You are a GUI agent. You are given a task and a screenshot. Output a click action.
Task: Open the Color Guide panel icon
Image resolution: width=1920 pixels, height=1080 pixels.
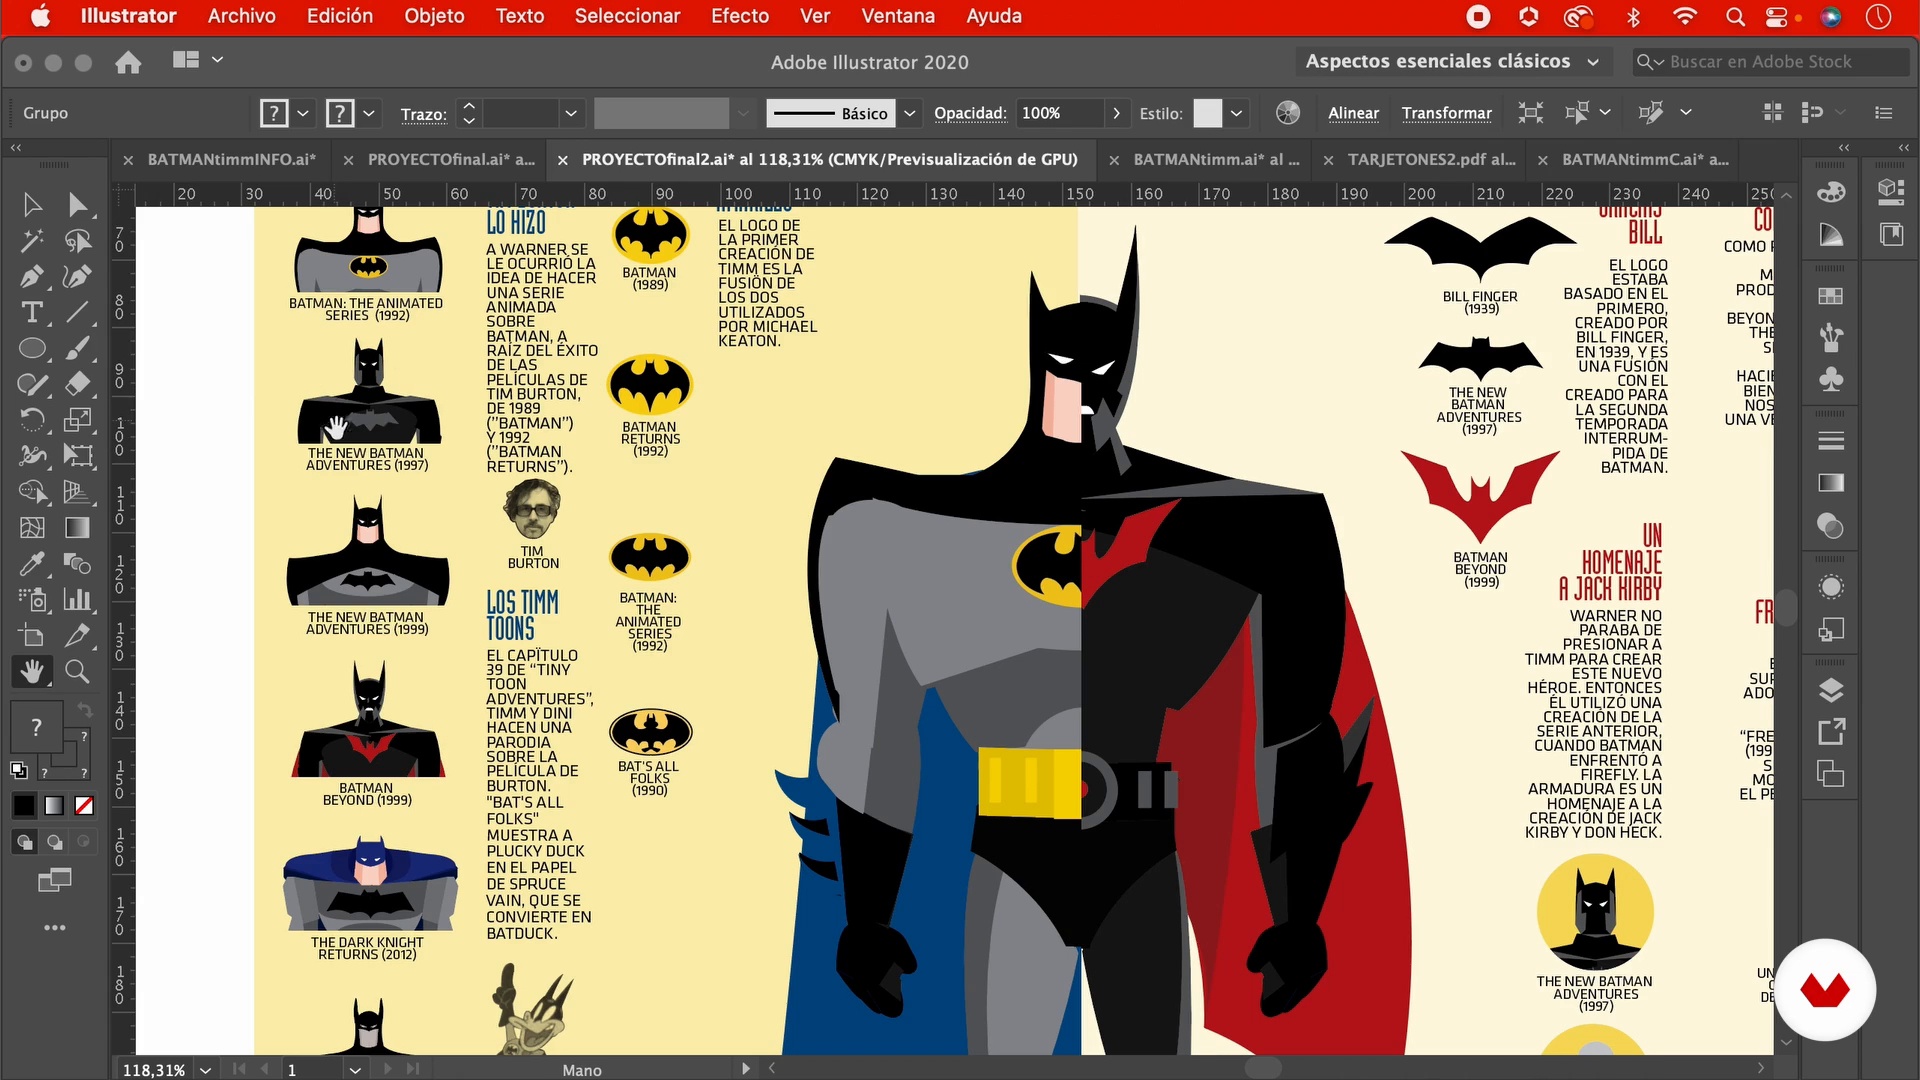tap(1831, 235)
